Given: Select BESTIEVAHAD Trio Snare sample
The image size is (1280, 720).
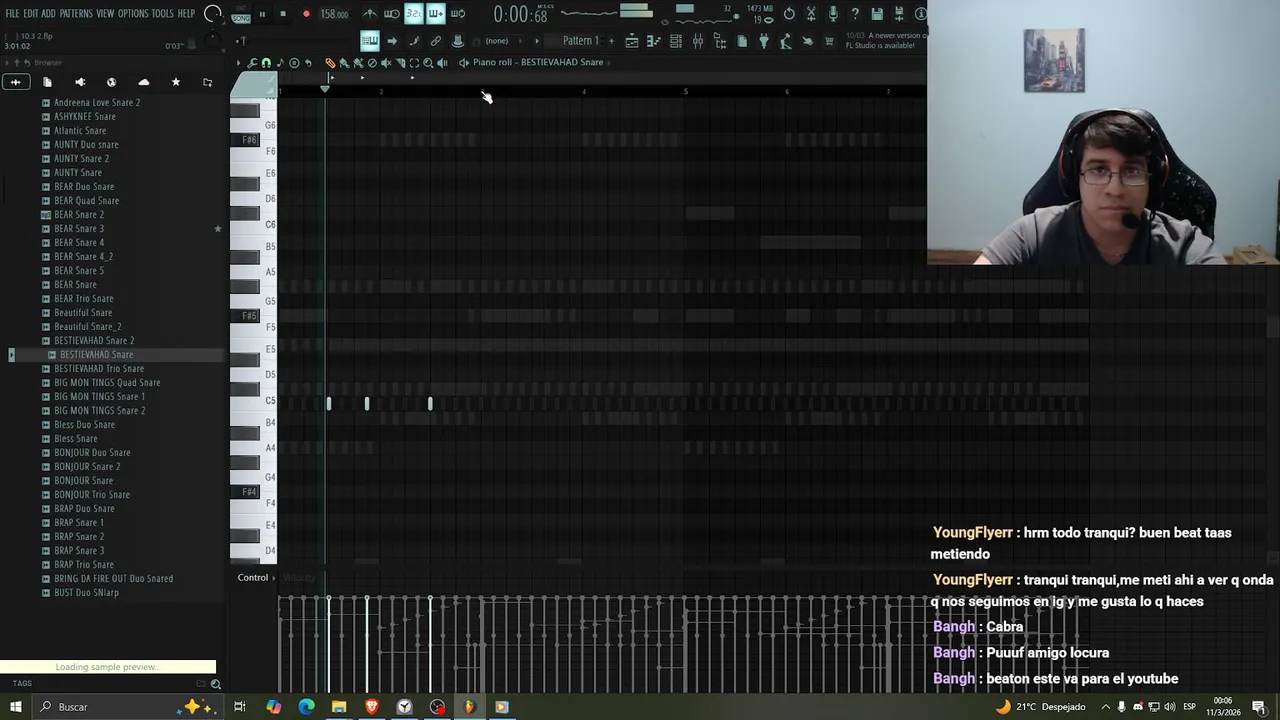Looking at the screenshot, I should [x=99, y=368].
